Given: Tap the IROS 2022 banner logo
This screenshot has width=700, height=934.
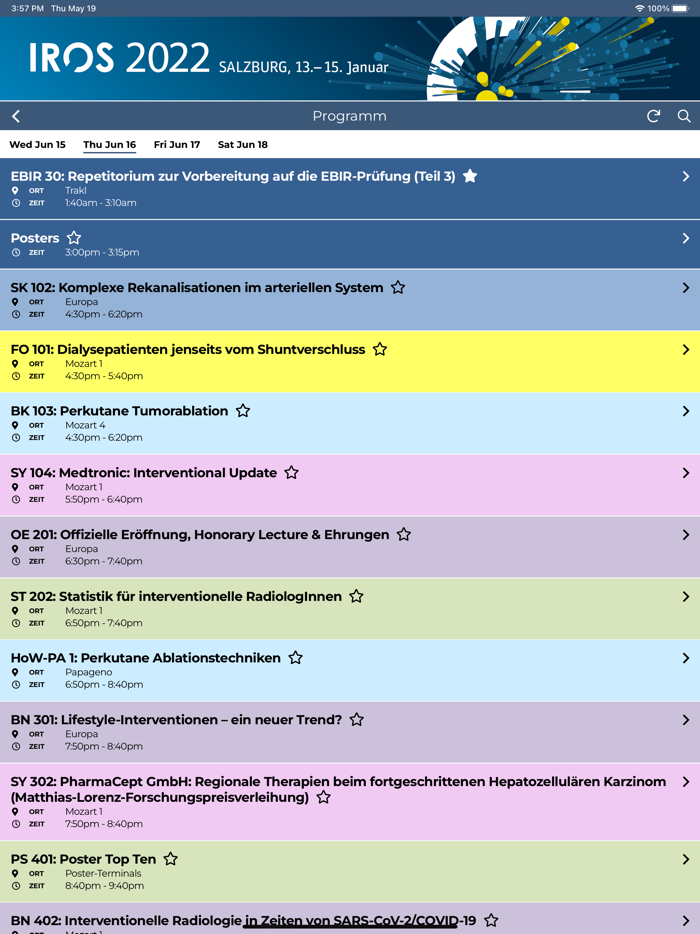Looking at the screenshot, I should pyautogui.click(x=119, y=58).
